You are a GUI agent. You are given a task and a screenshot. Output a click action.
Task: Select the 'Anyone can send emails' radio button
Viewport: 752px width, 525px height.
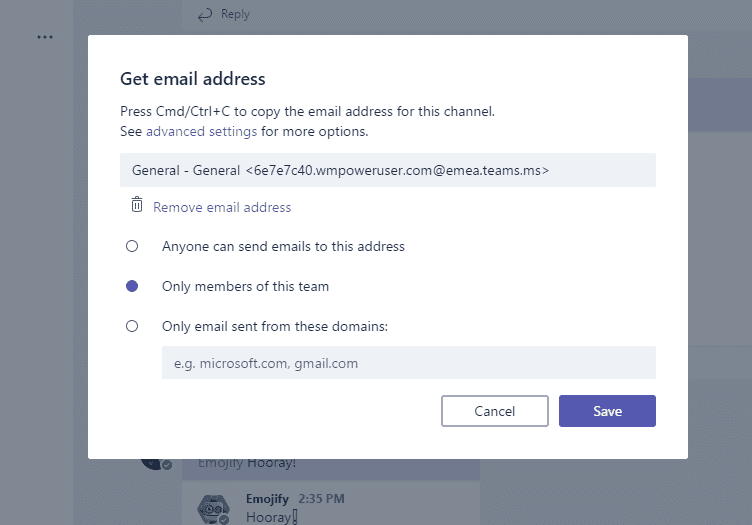132,246
